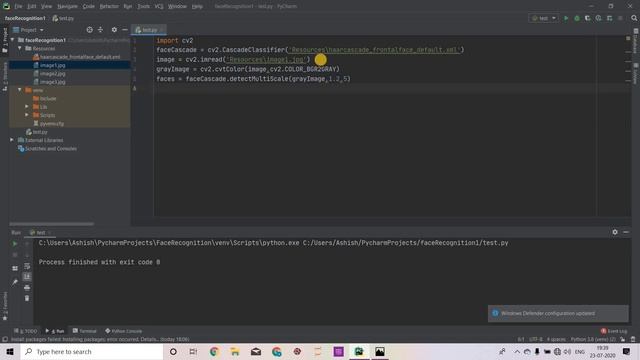Viewport: 640px width, 360px height.
Task: Click the locate file target icon in Project panel
Action: pyautogui.click(x=89, y=30)
